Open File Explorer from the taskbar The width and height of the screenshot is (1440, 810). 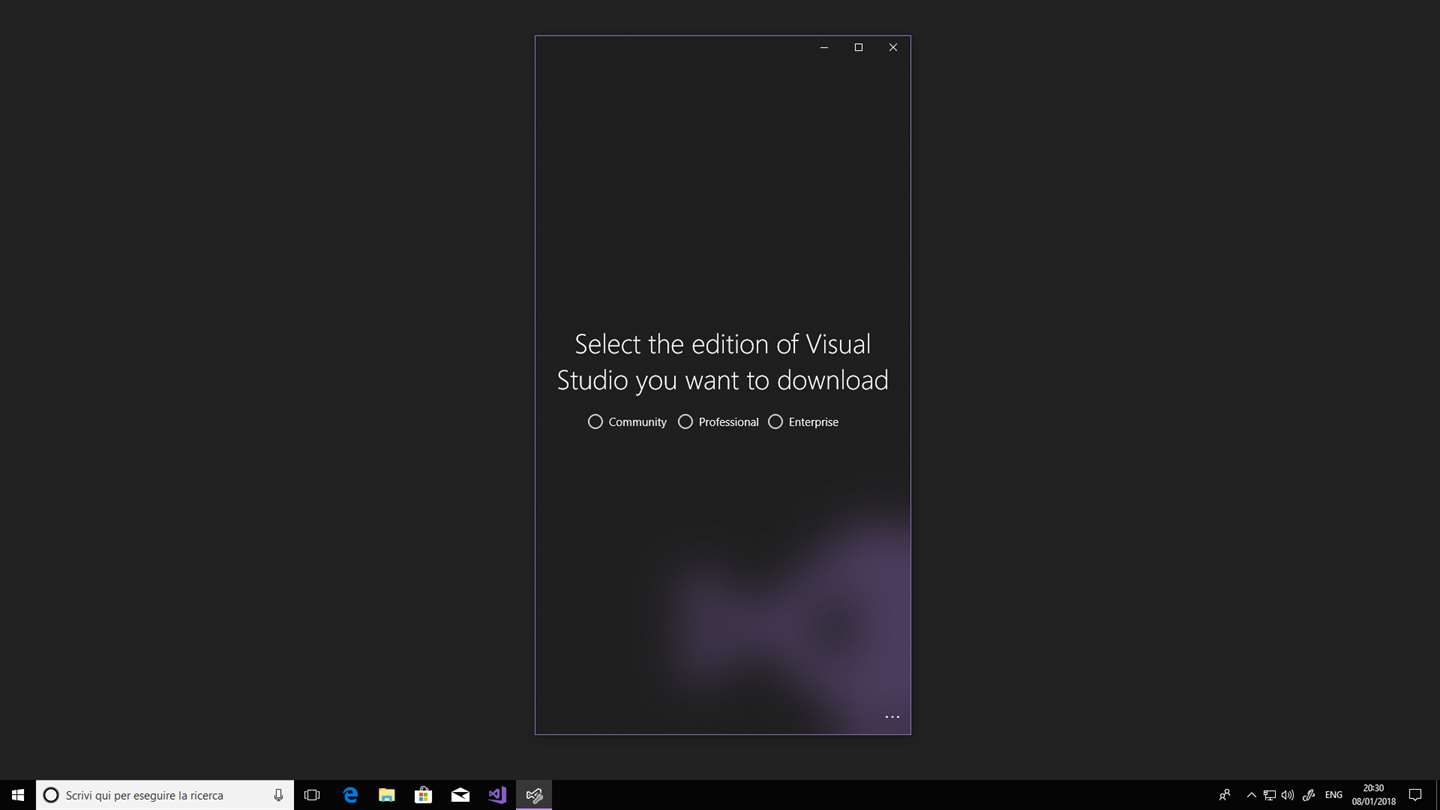tap(387, 795)
